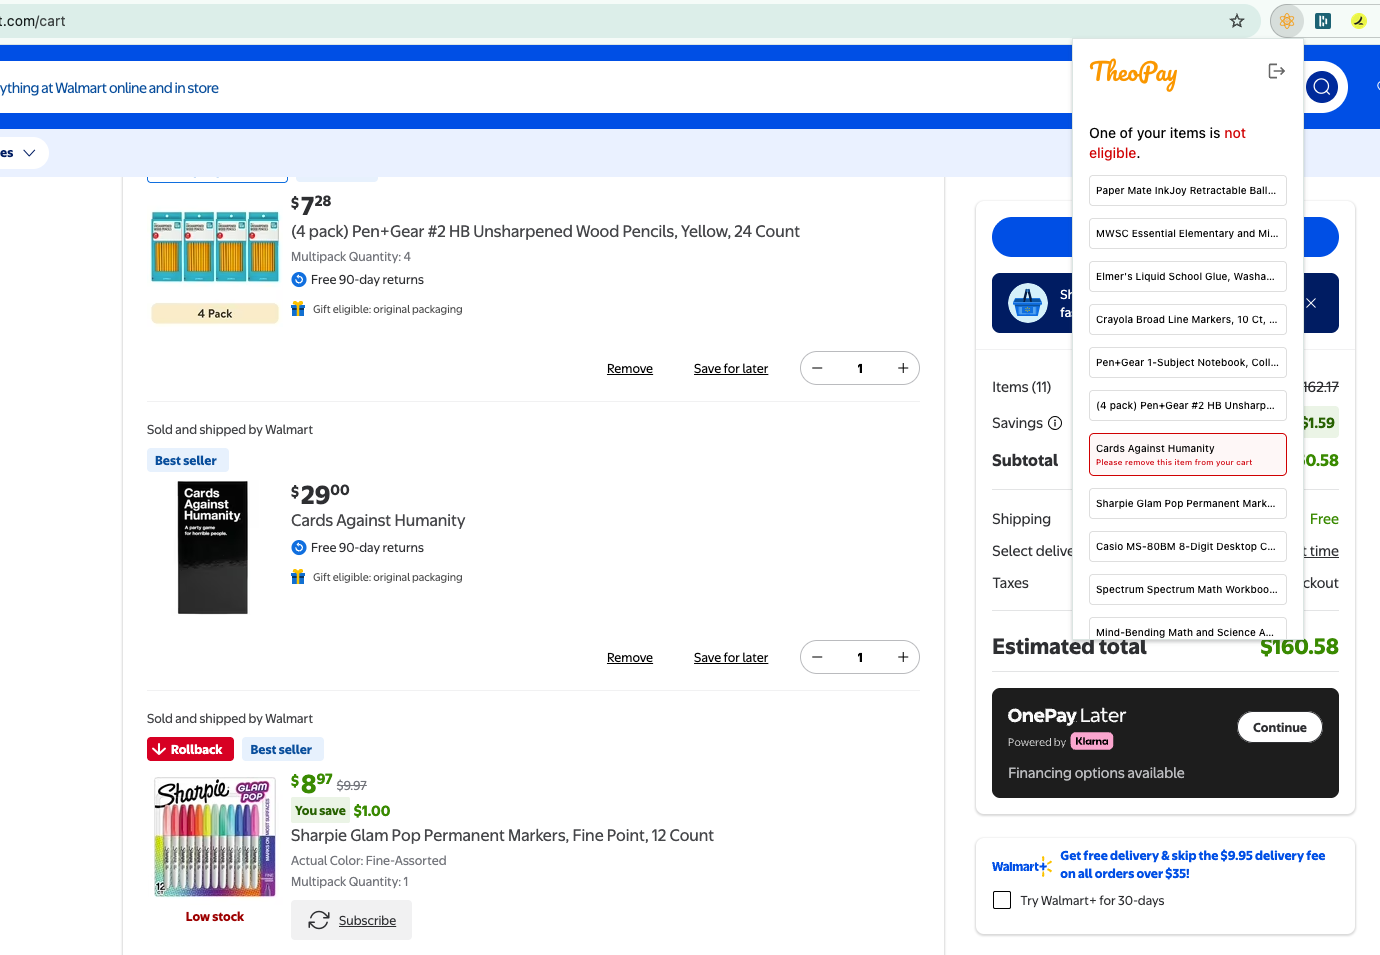
Task: Select Sharpie Glam Pop item in TheoPay
Action: pyautogui.click(x=1188, y=503)
